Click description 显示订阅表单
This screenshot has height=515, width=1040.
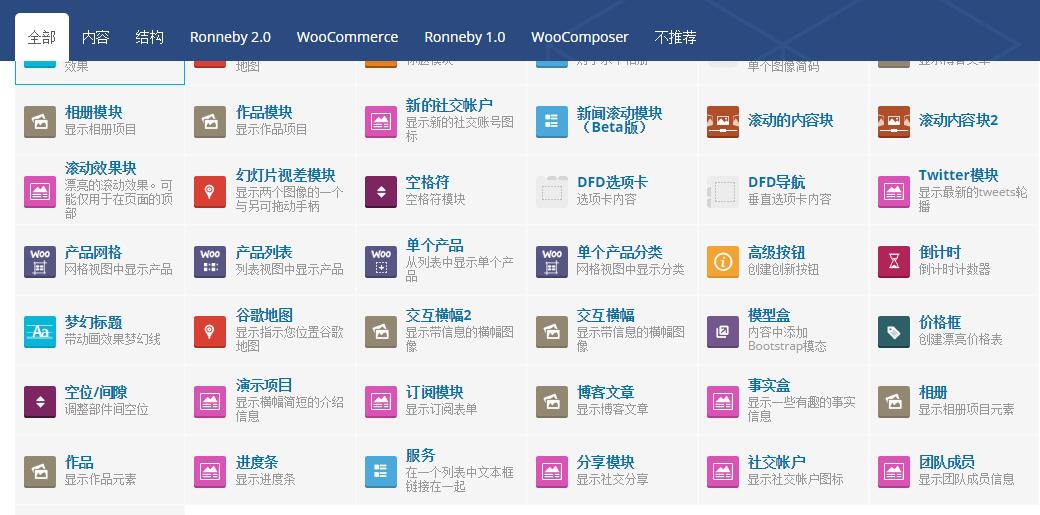(x=441, y=409)
